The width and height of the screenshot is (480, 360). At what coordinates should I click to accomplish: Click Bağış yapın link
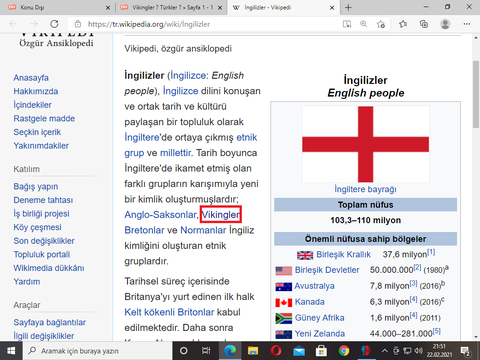point(36,187)
